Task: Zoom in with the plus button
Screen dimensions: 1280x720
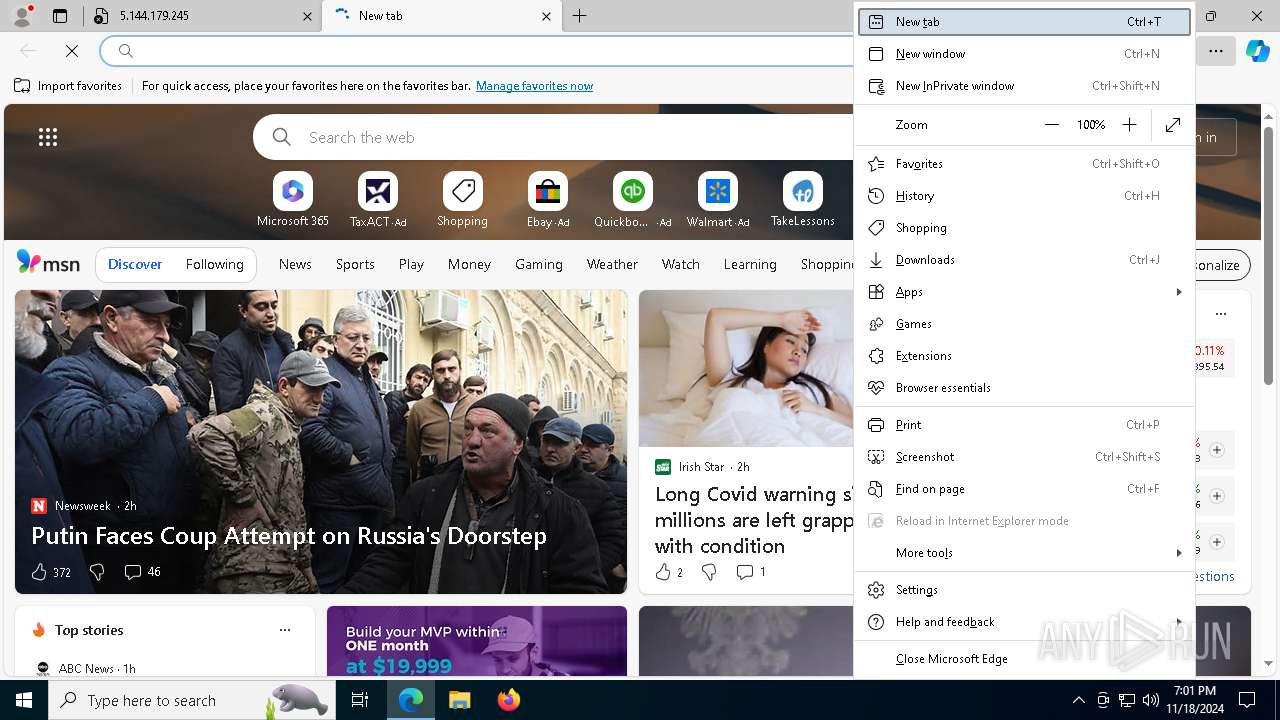Action: (1129, 125)
